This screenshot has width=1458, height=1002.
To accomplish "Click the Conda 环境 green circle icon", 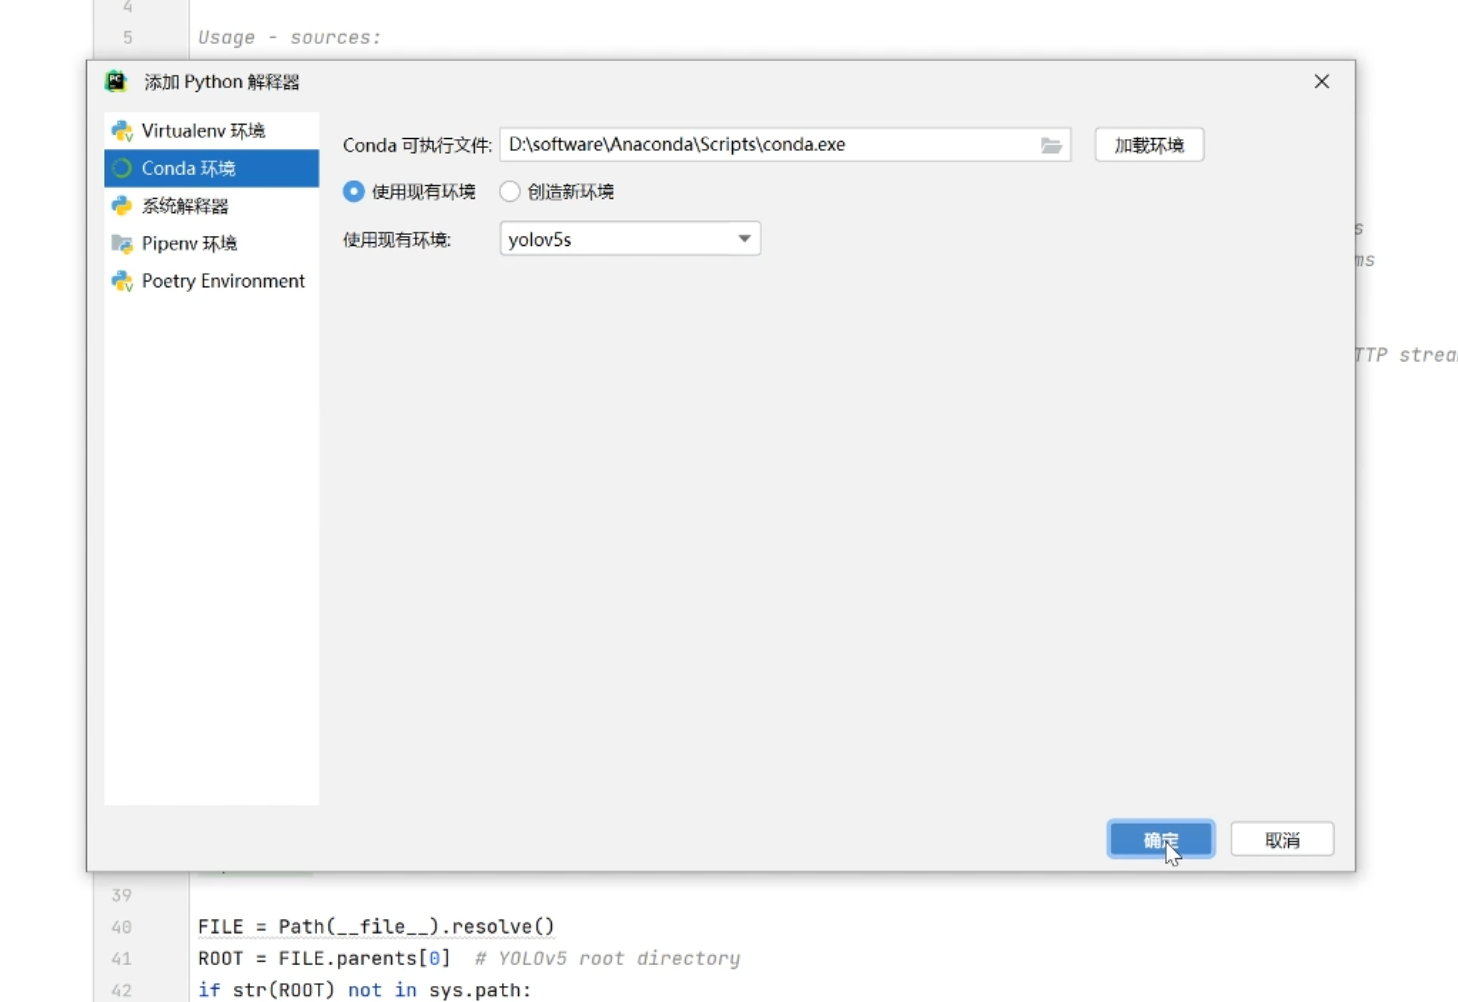I will [122, 168].
